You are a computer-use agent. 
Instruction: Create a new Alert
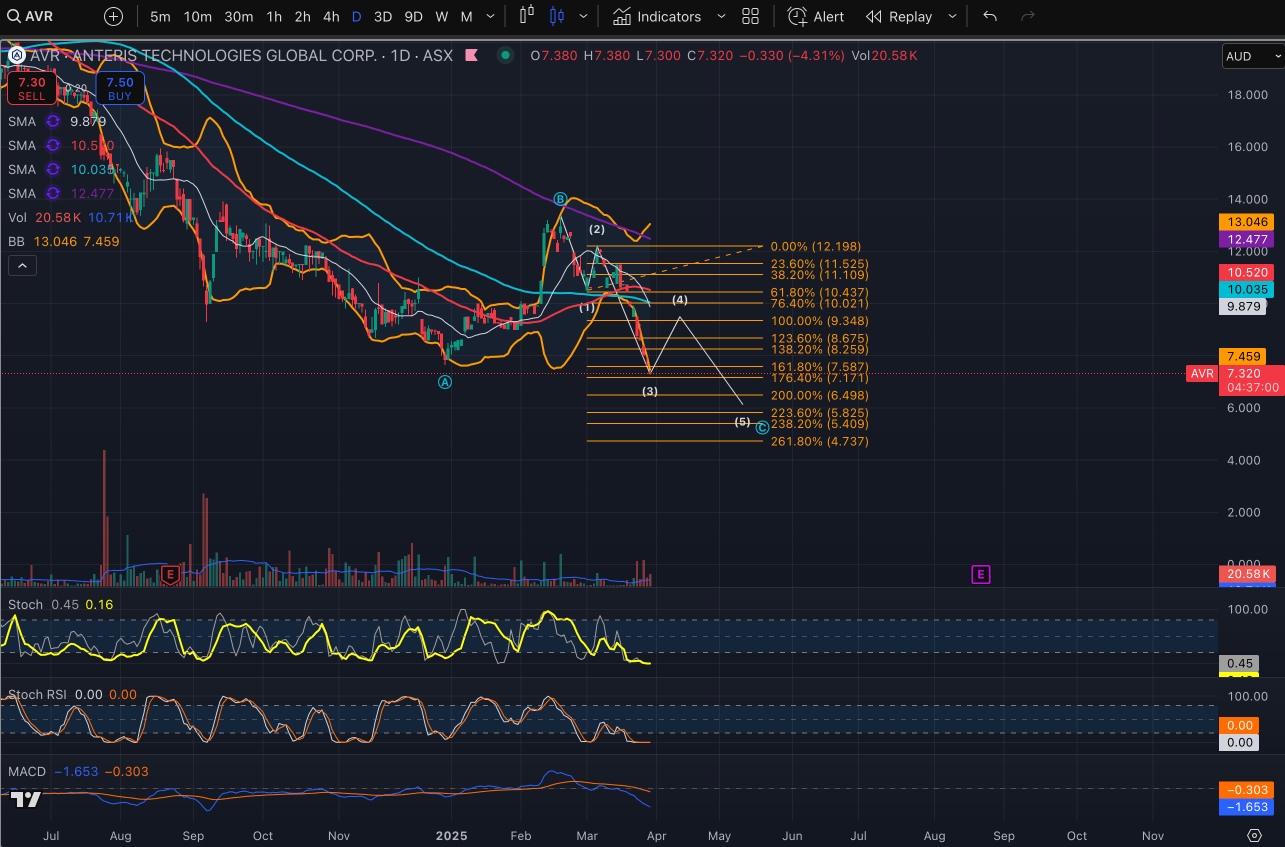click(x=815, y=16)
